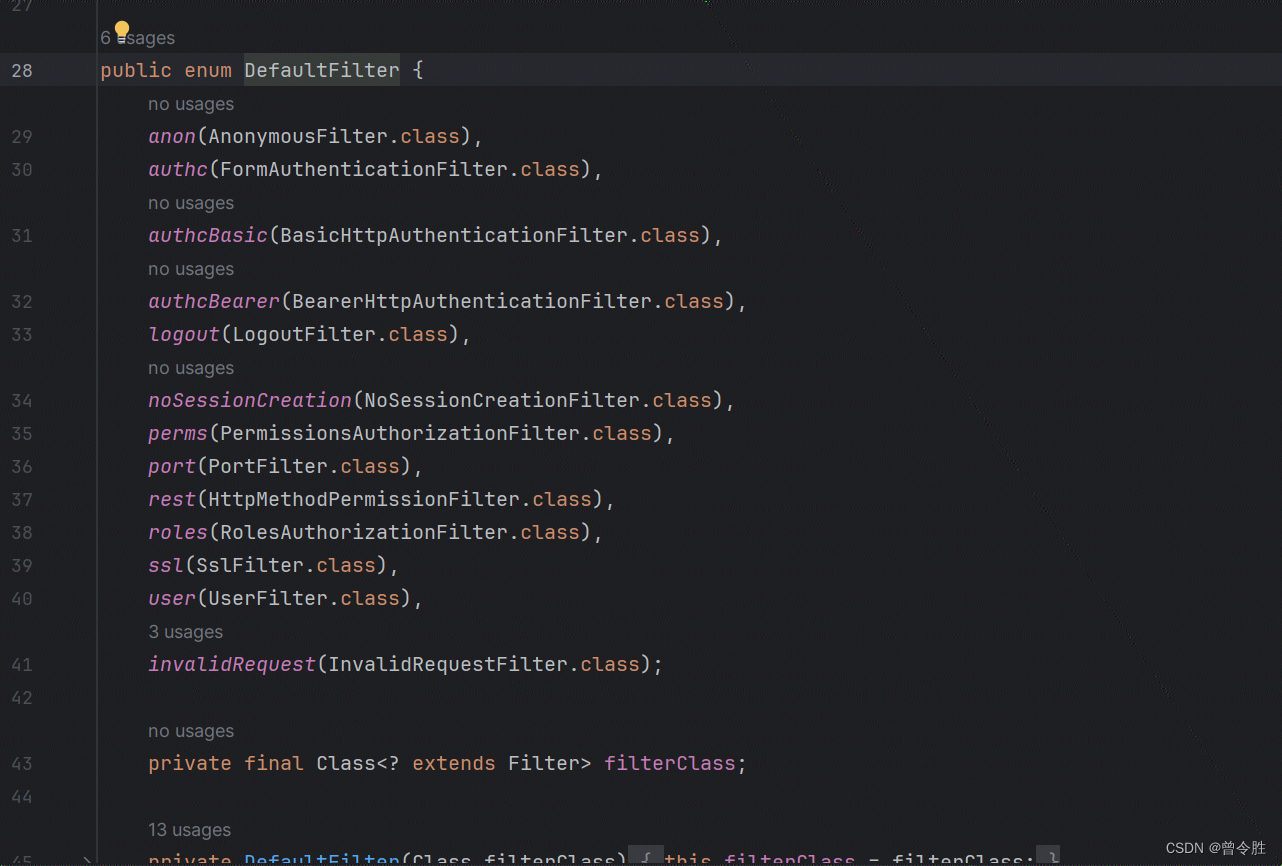Select the invalidRequest enum constant

232,664
